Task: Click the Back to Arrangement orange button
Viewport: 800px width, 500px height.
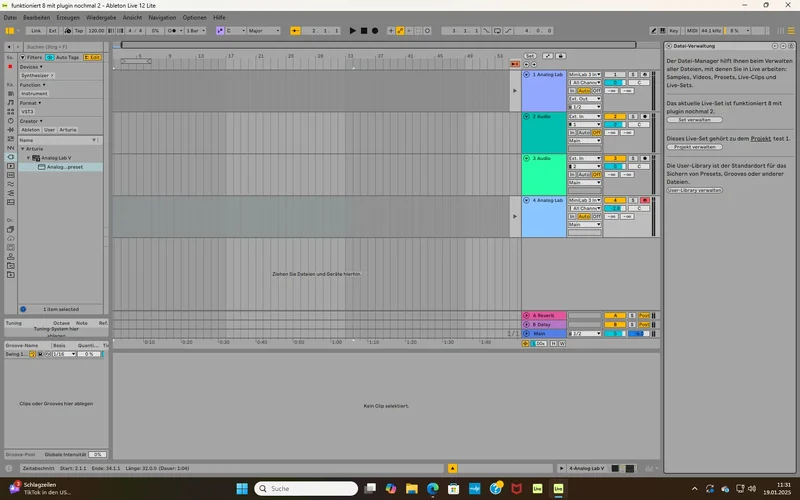Action: [x=515, y=64]
